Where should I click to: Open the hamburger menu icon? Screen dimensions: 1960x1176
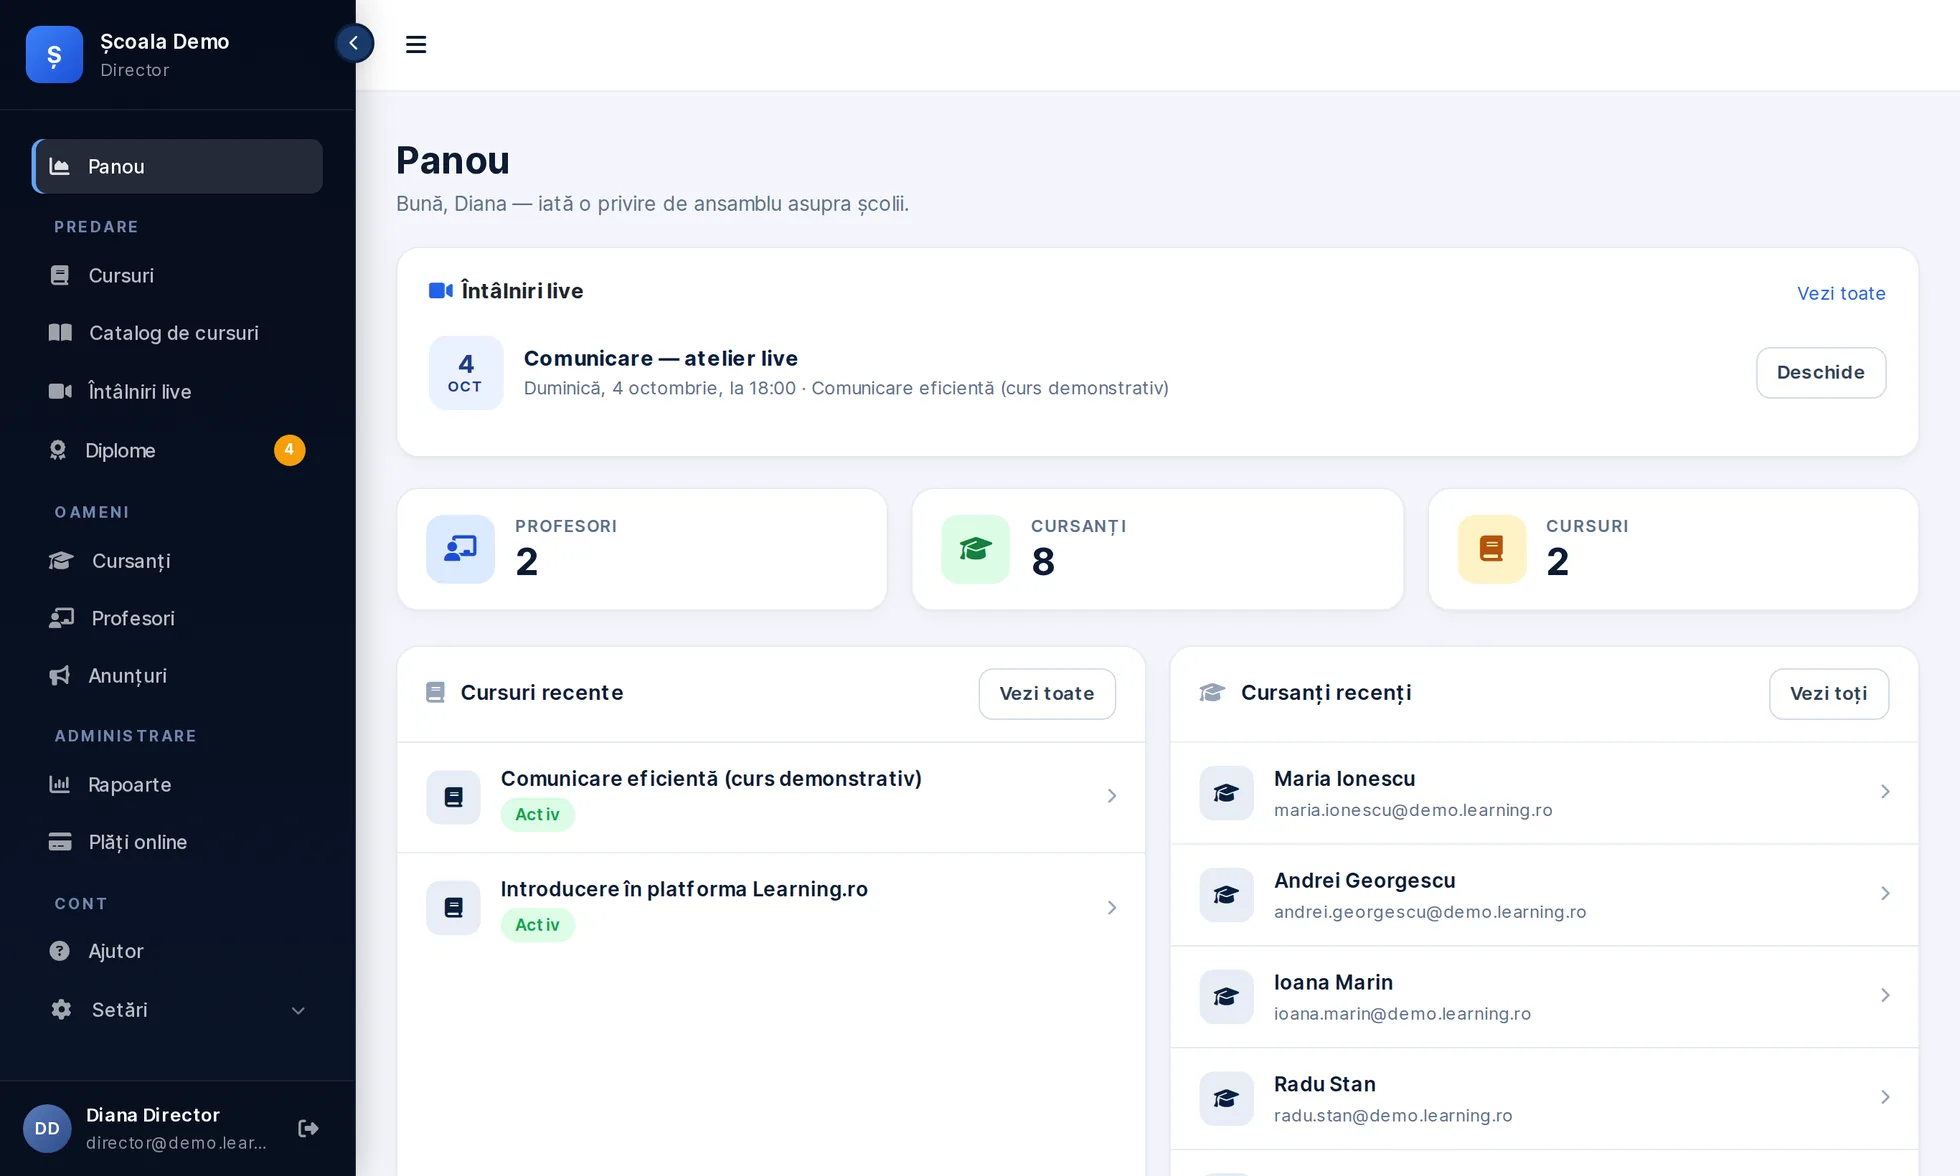point(416,45)
